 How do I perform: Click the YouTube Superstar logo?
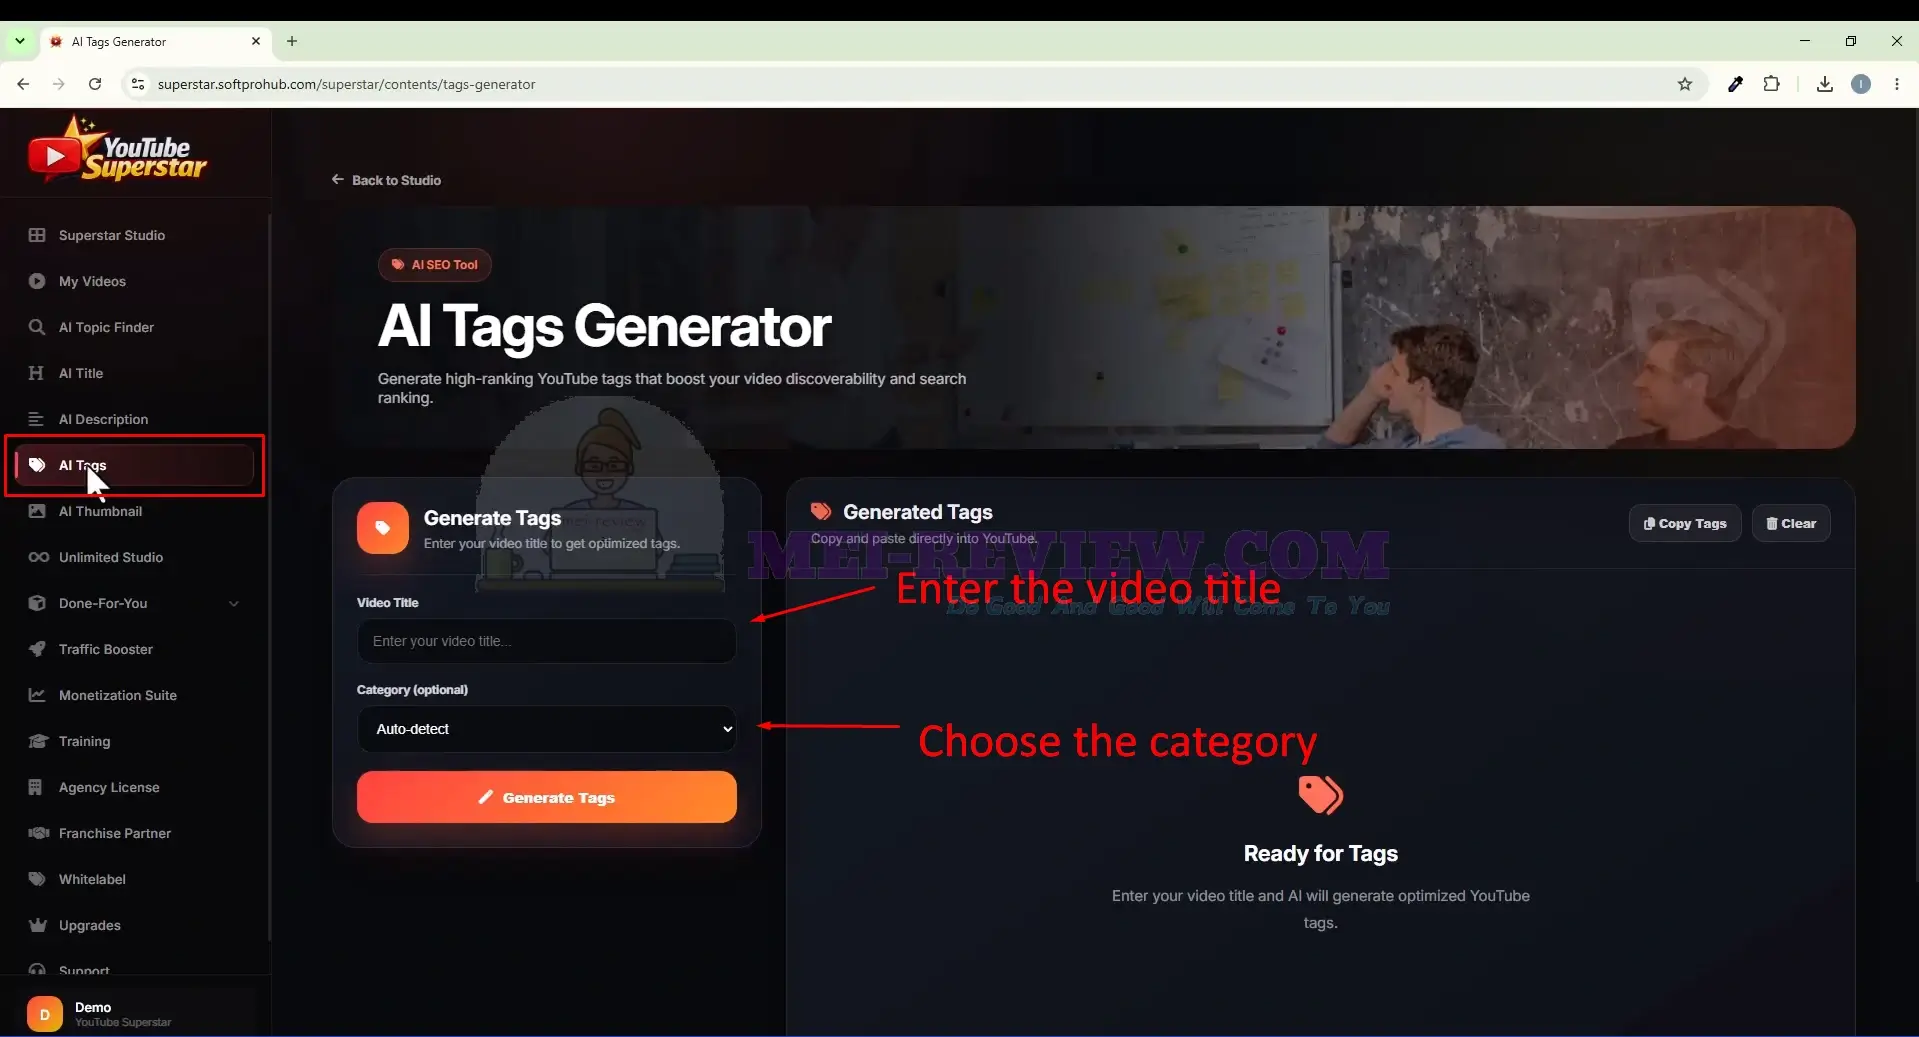117,150
